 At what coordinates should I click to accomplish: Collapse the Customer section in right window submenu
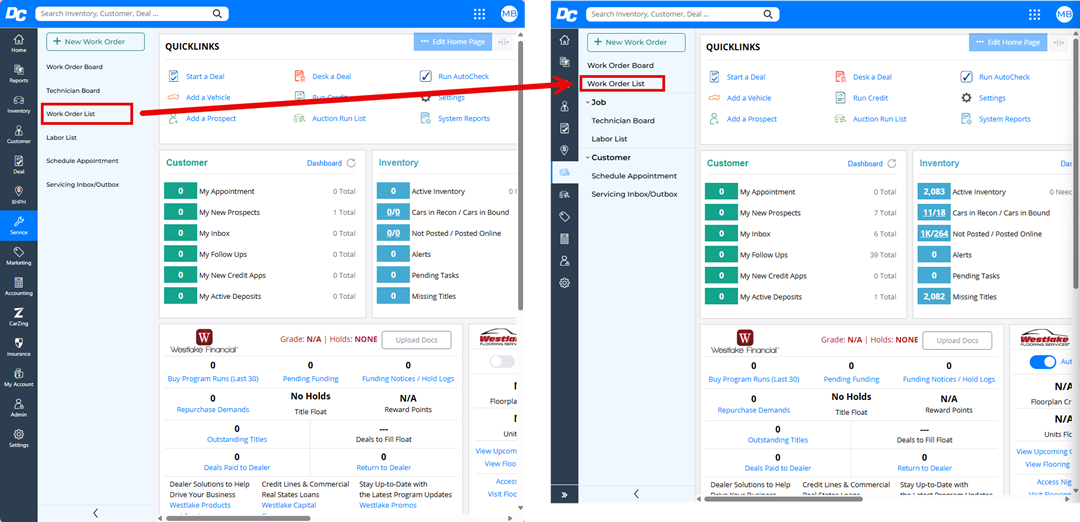coord(588,158)
